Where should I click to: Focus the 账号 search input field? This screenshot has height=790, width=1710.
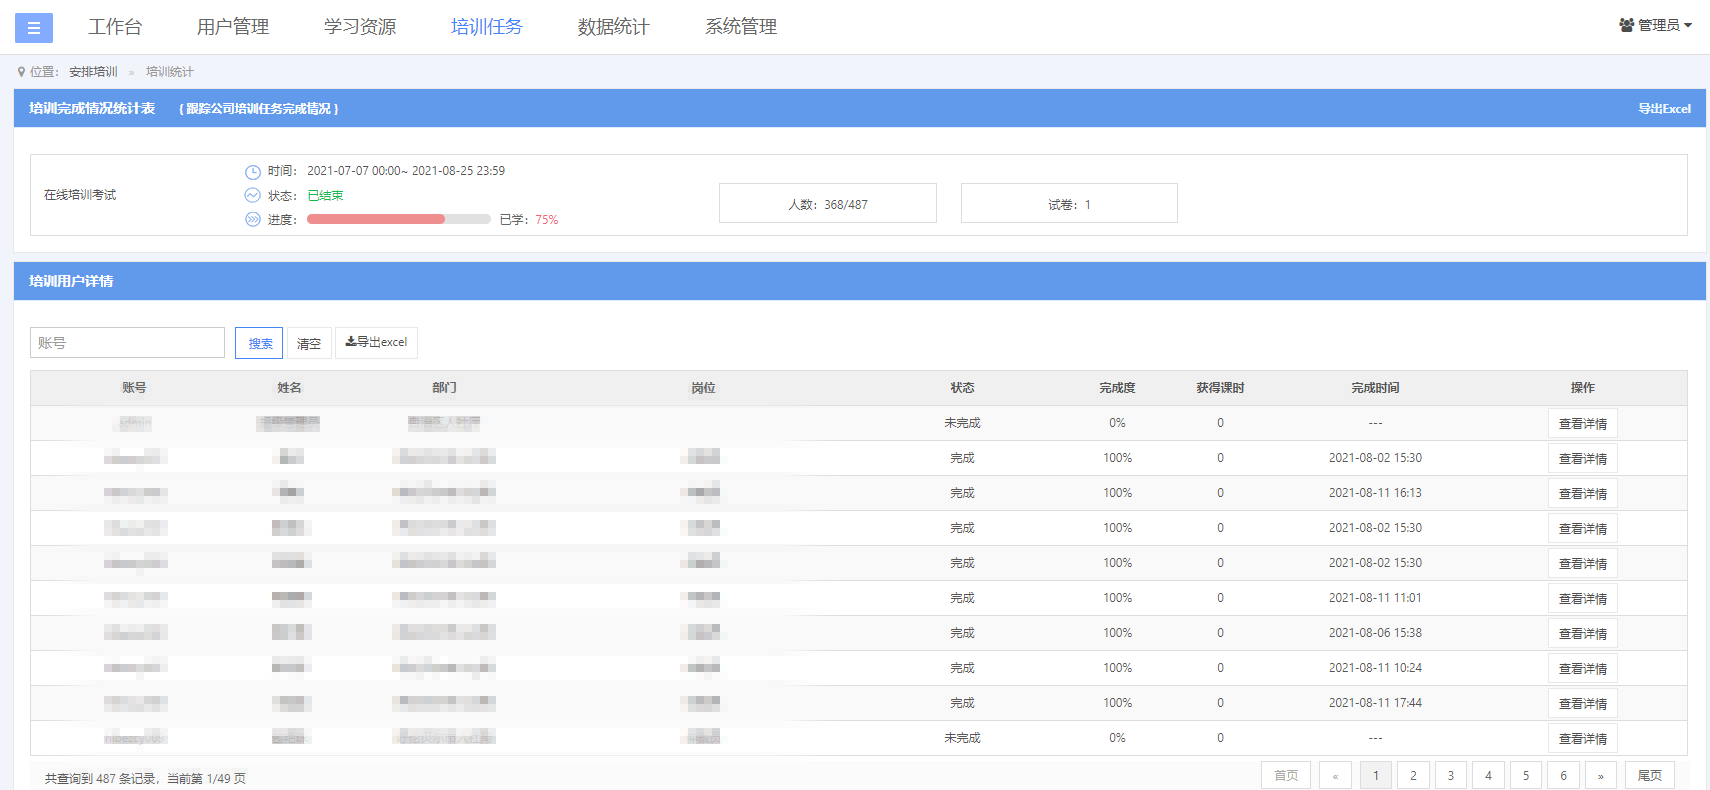[x=127, y=343]
